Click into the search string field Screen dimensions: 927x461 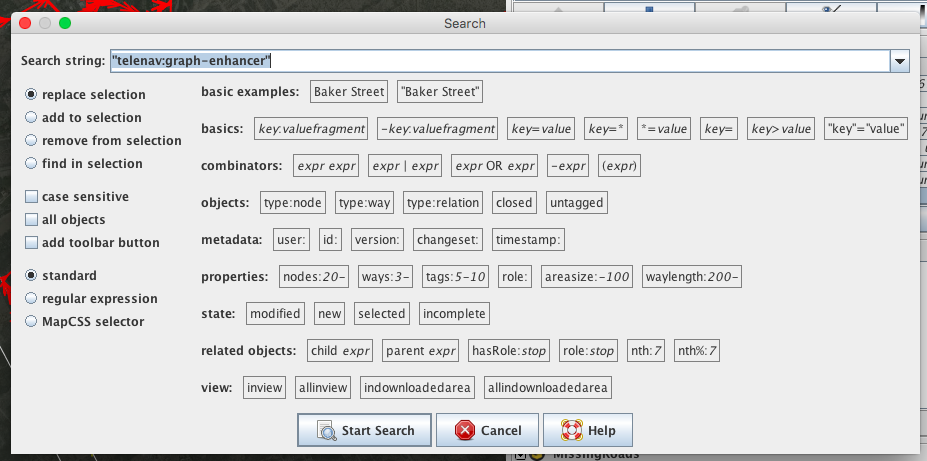click(500, 61)
